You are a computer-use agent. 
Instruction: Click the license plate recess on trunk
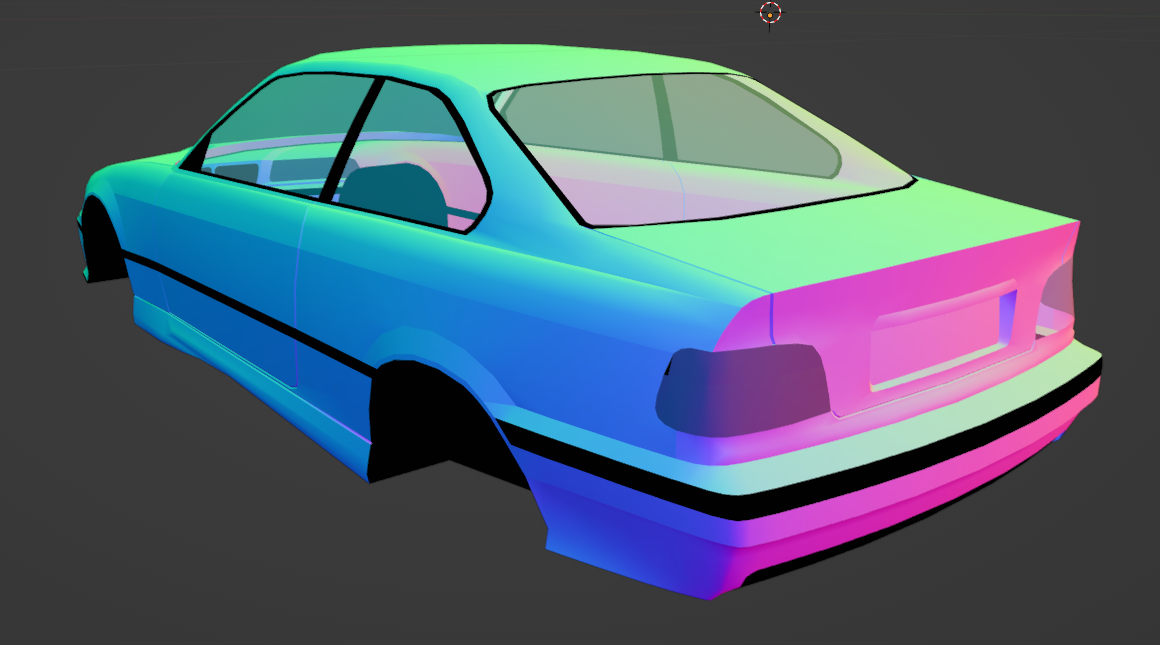pos(945,335)
